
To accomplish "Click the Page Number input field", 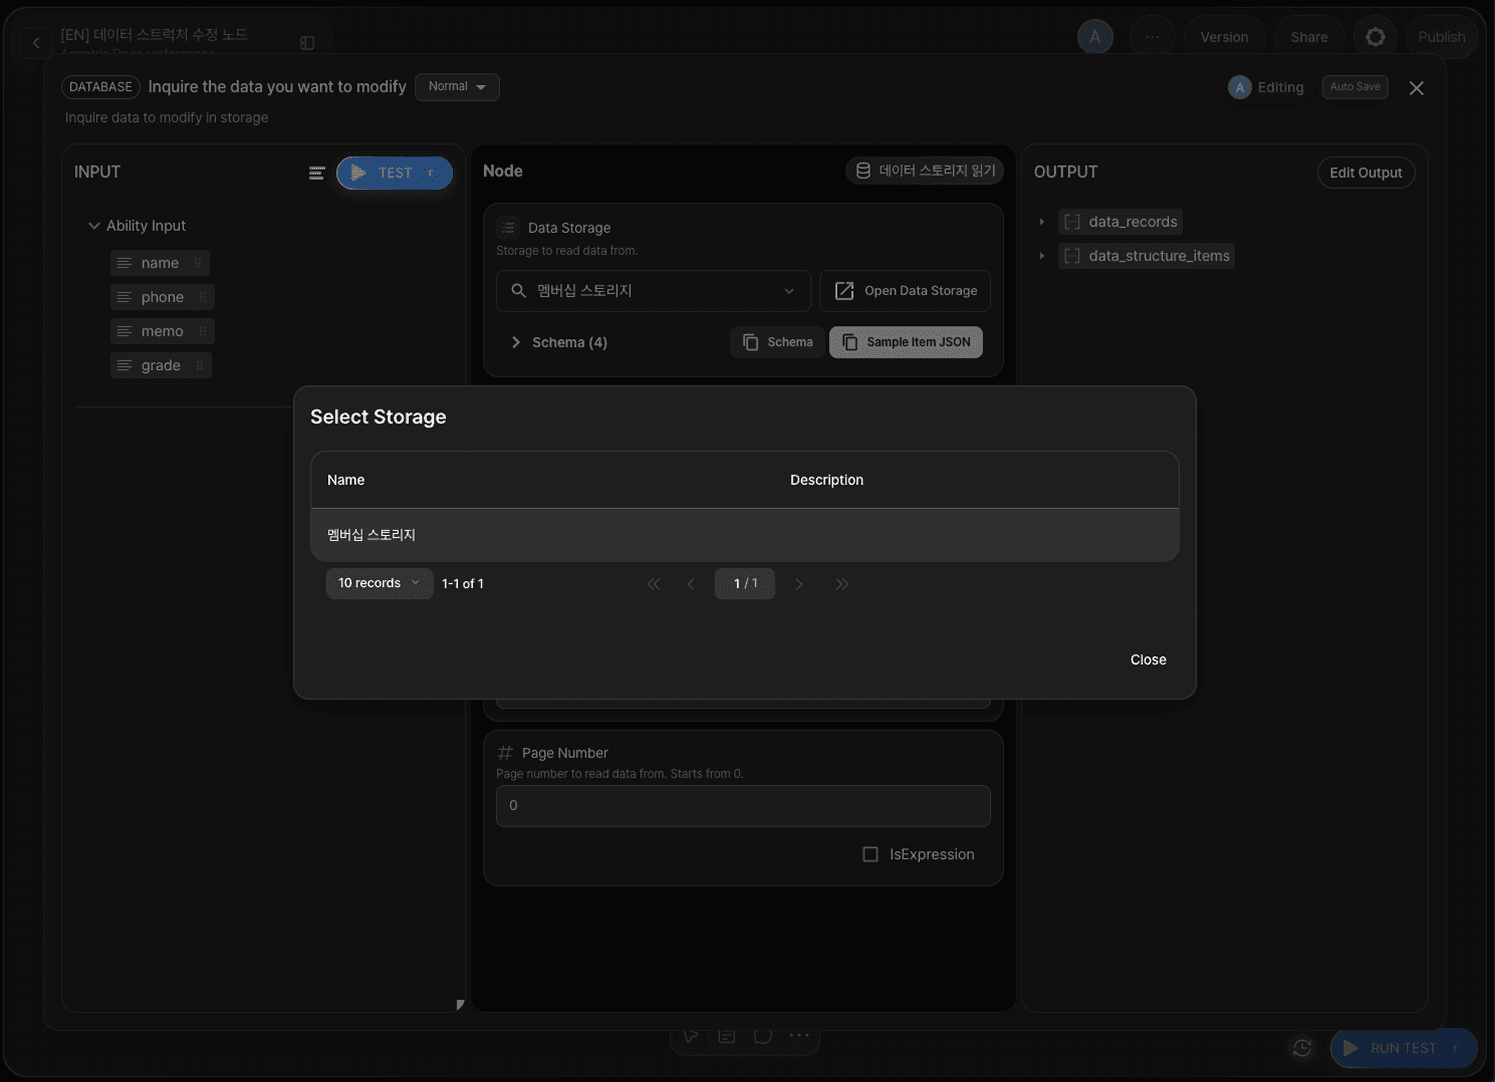I will point(743,806).
